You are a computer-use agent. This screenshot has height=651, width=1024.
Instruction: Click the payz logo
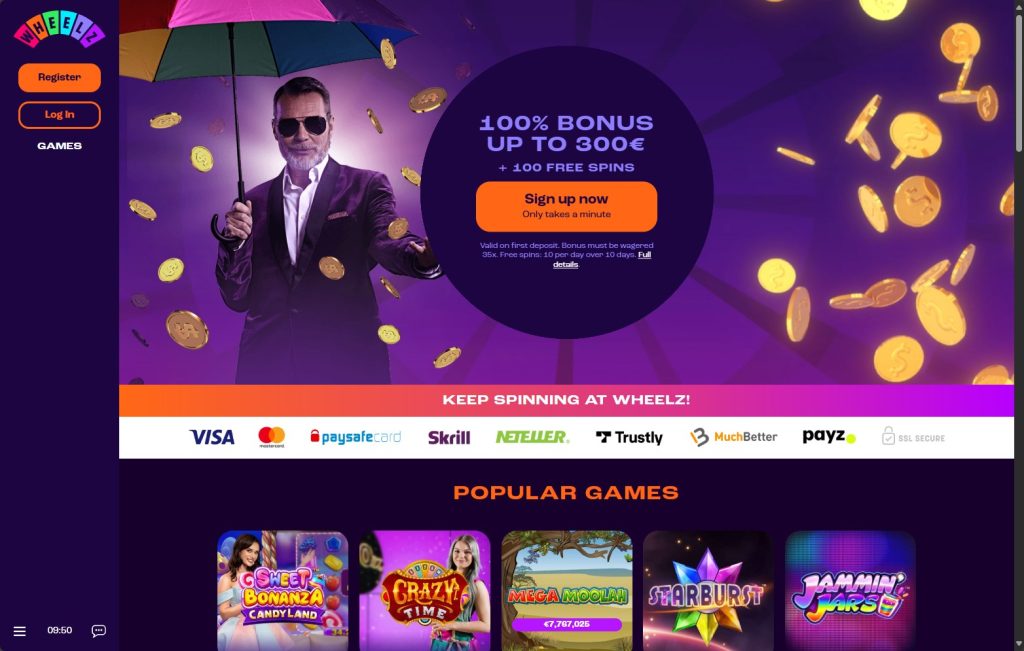(829, 436)
